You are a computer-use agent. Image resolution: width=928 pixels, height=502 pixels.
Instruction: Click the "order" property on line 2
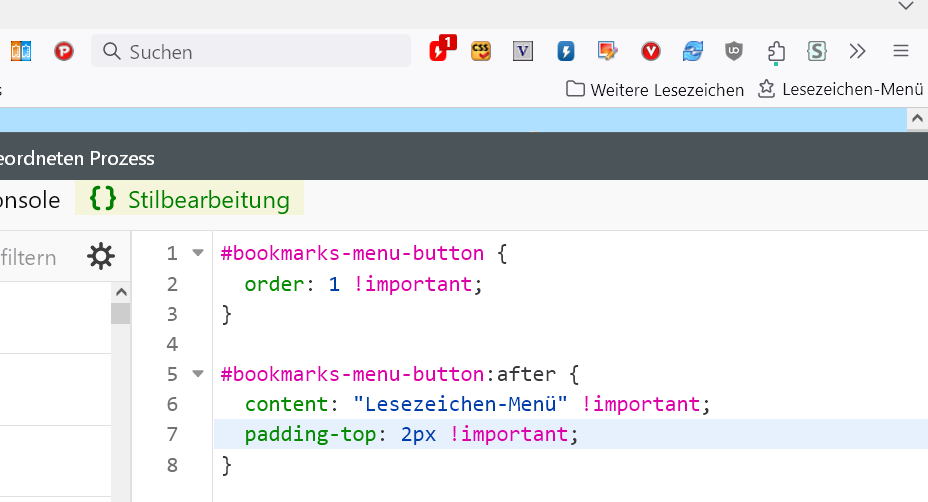(x=275, y=284)
